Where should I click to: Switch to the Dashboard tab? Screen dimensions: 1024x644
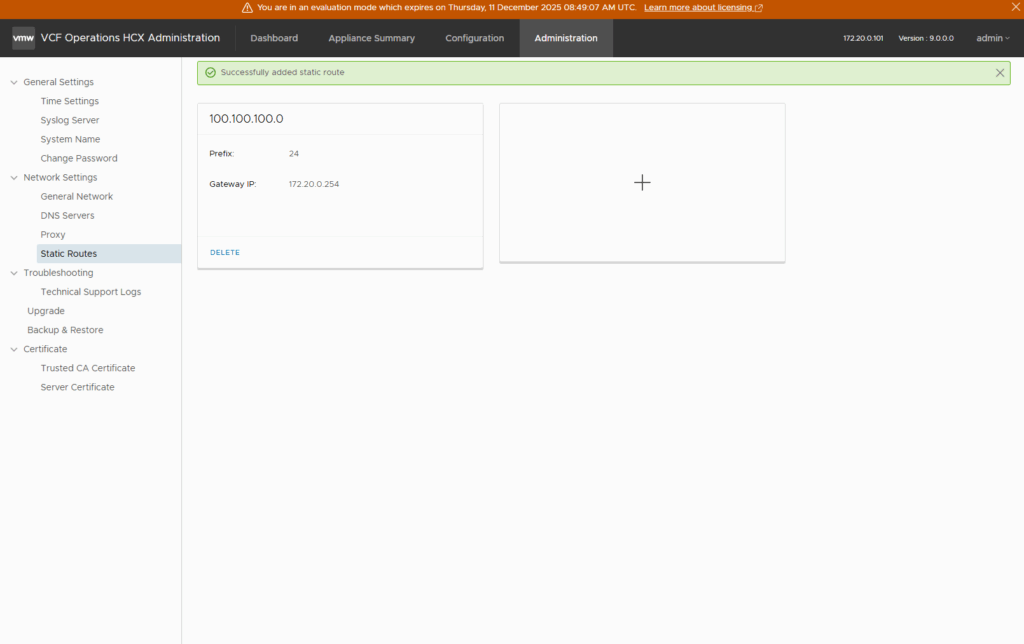pos(274,38)
